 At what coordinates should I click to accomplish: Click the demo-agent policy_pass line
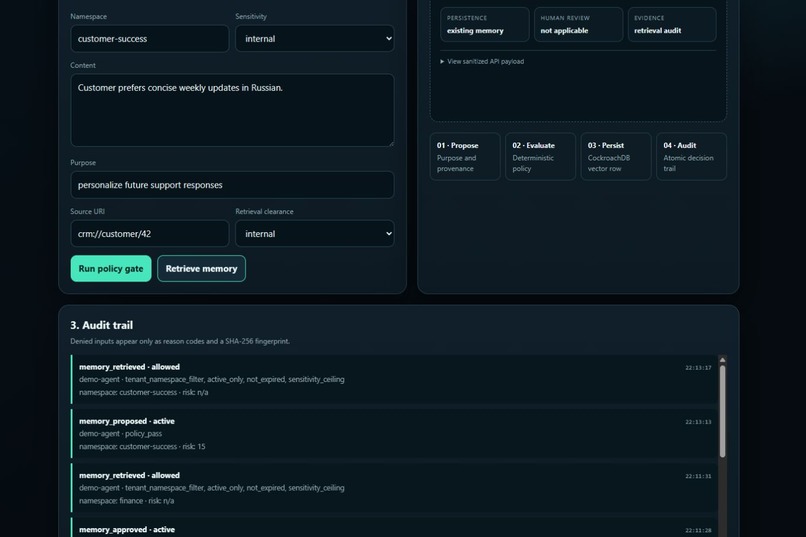(x=120, y=434)
